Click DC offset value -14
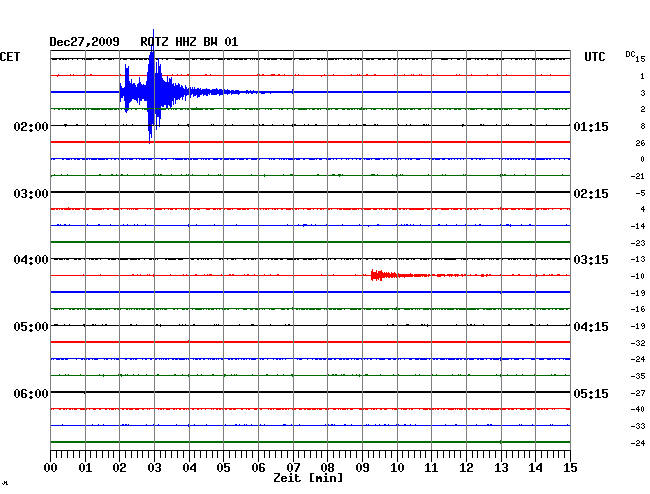650x494 pixels. click(x=638, y=226)
